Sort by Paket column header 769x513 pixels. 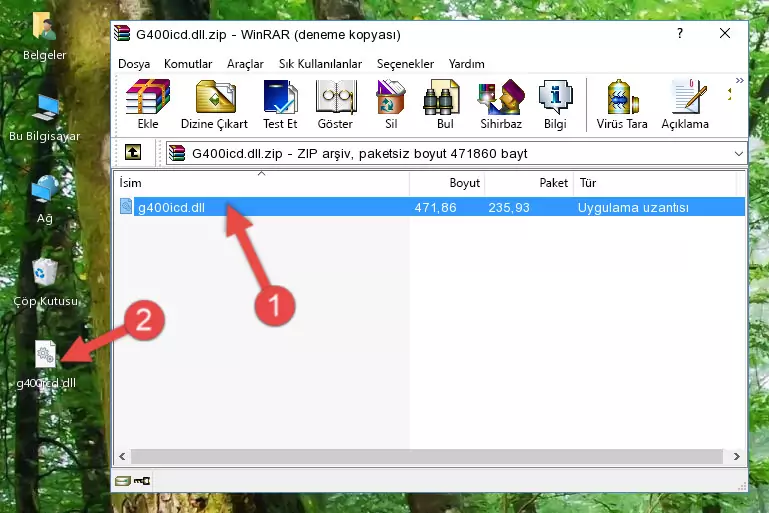coord(529,183)
